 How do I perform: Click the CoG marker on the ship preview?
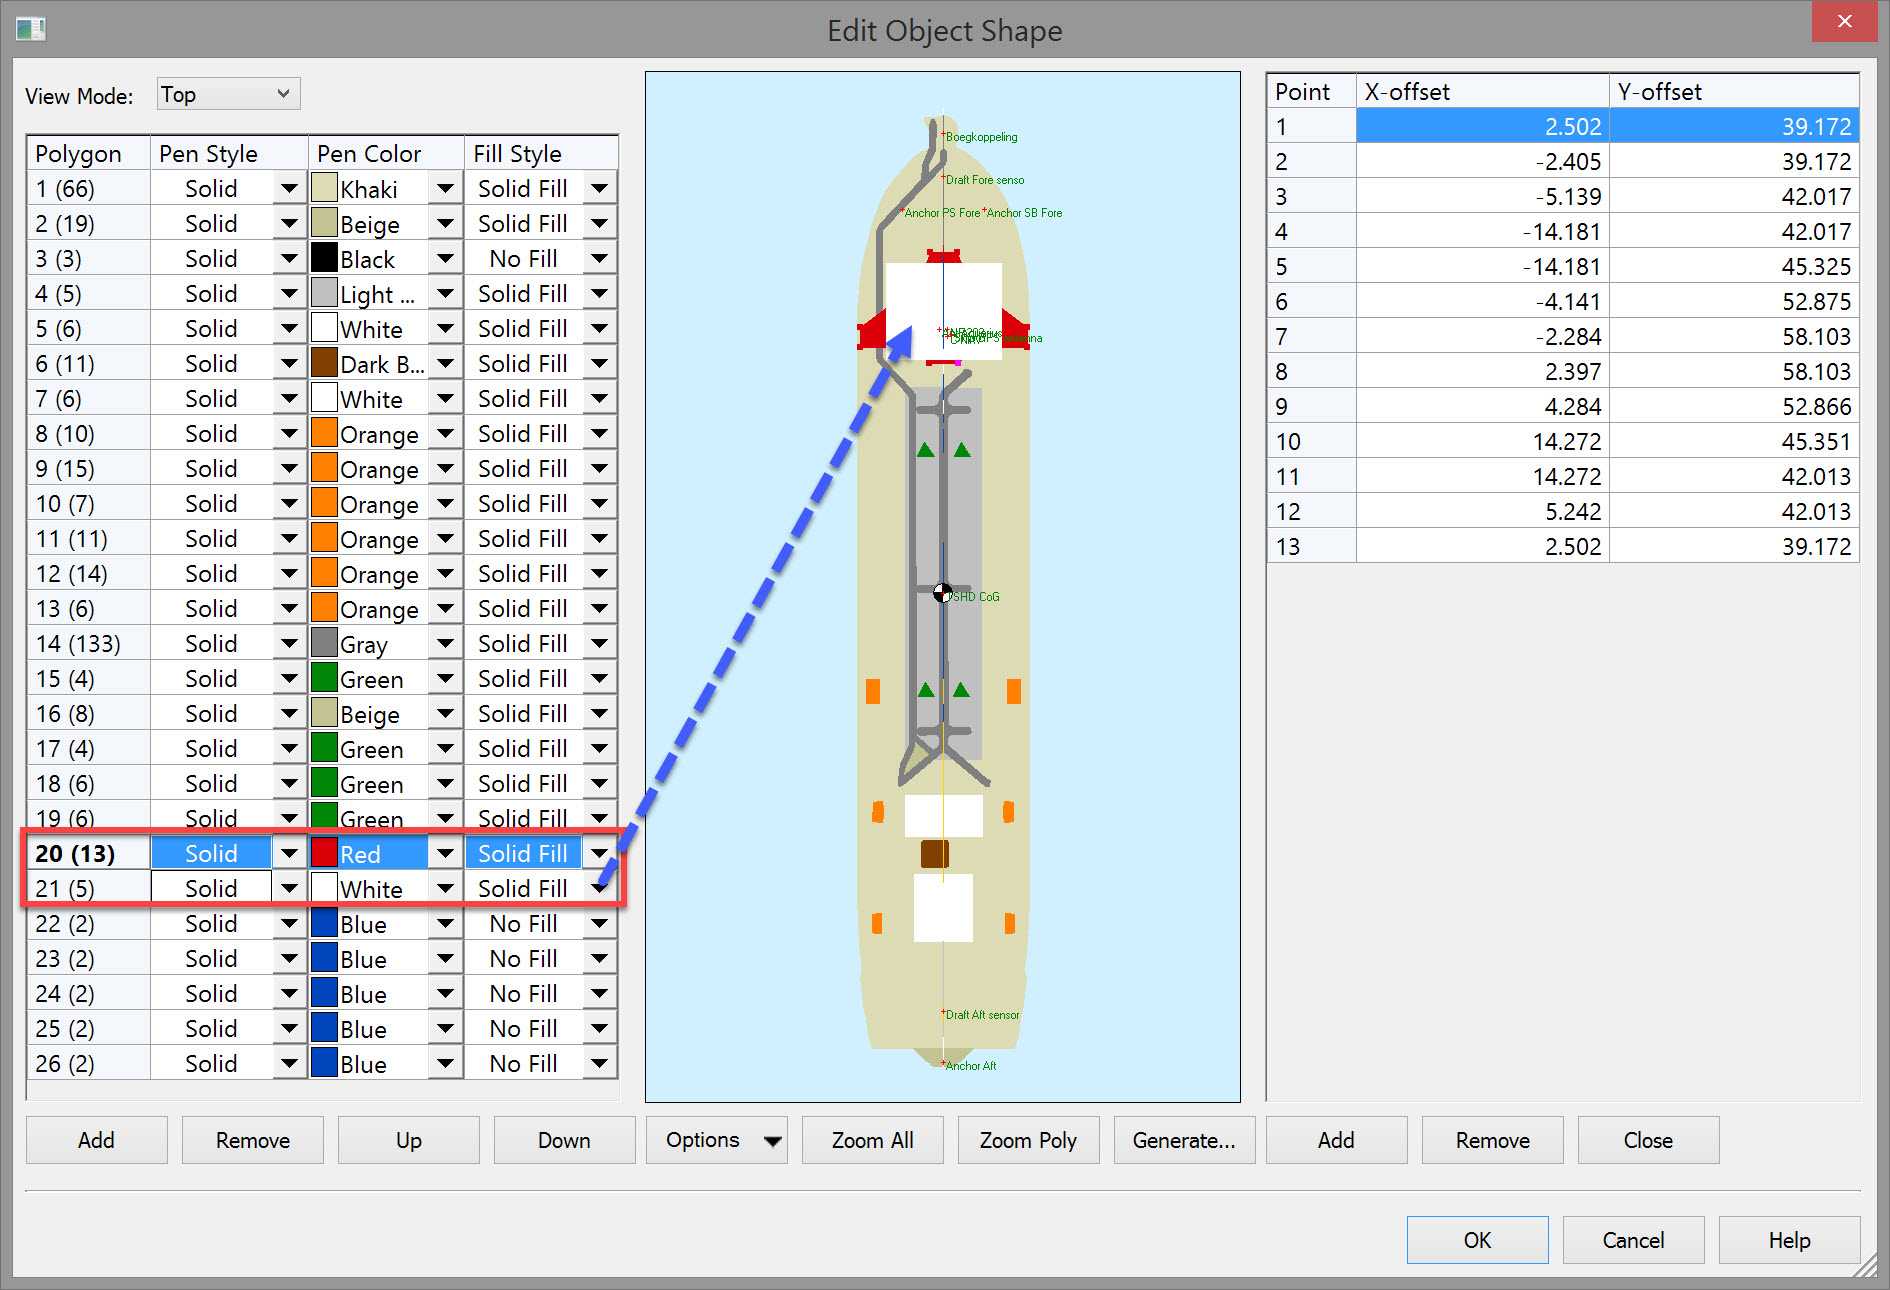click(942, 593)
